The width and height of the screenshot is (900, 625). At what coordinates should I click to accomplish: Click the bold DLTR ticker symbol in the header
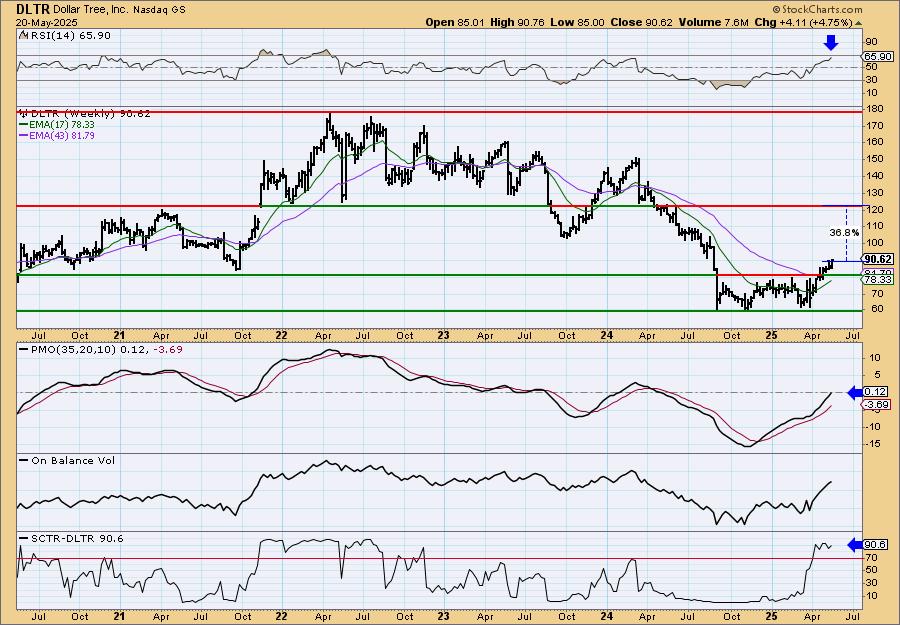[33, 9]
